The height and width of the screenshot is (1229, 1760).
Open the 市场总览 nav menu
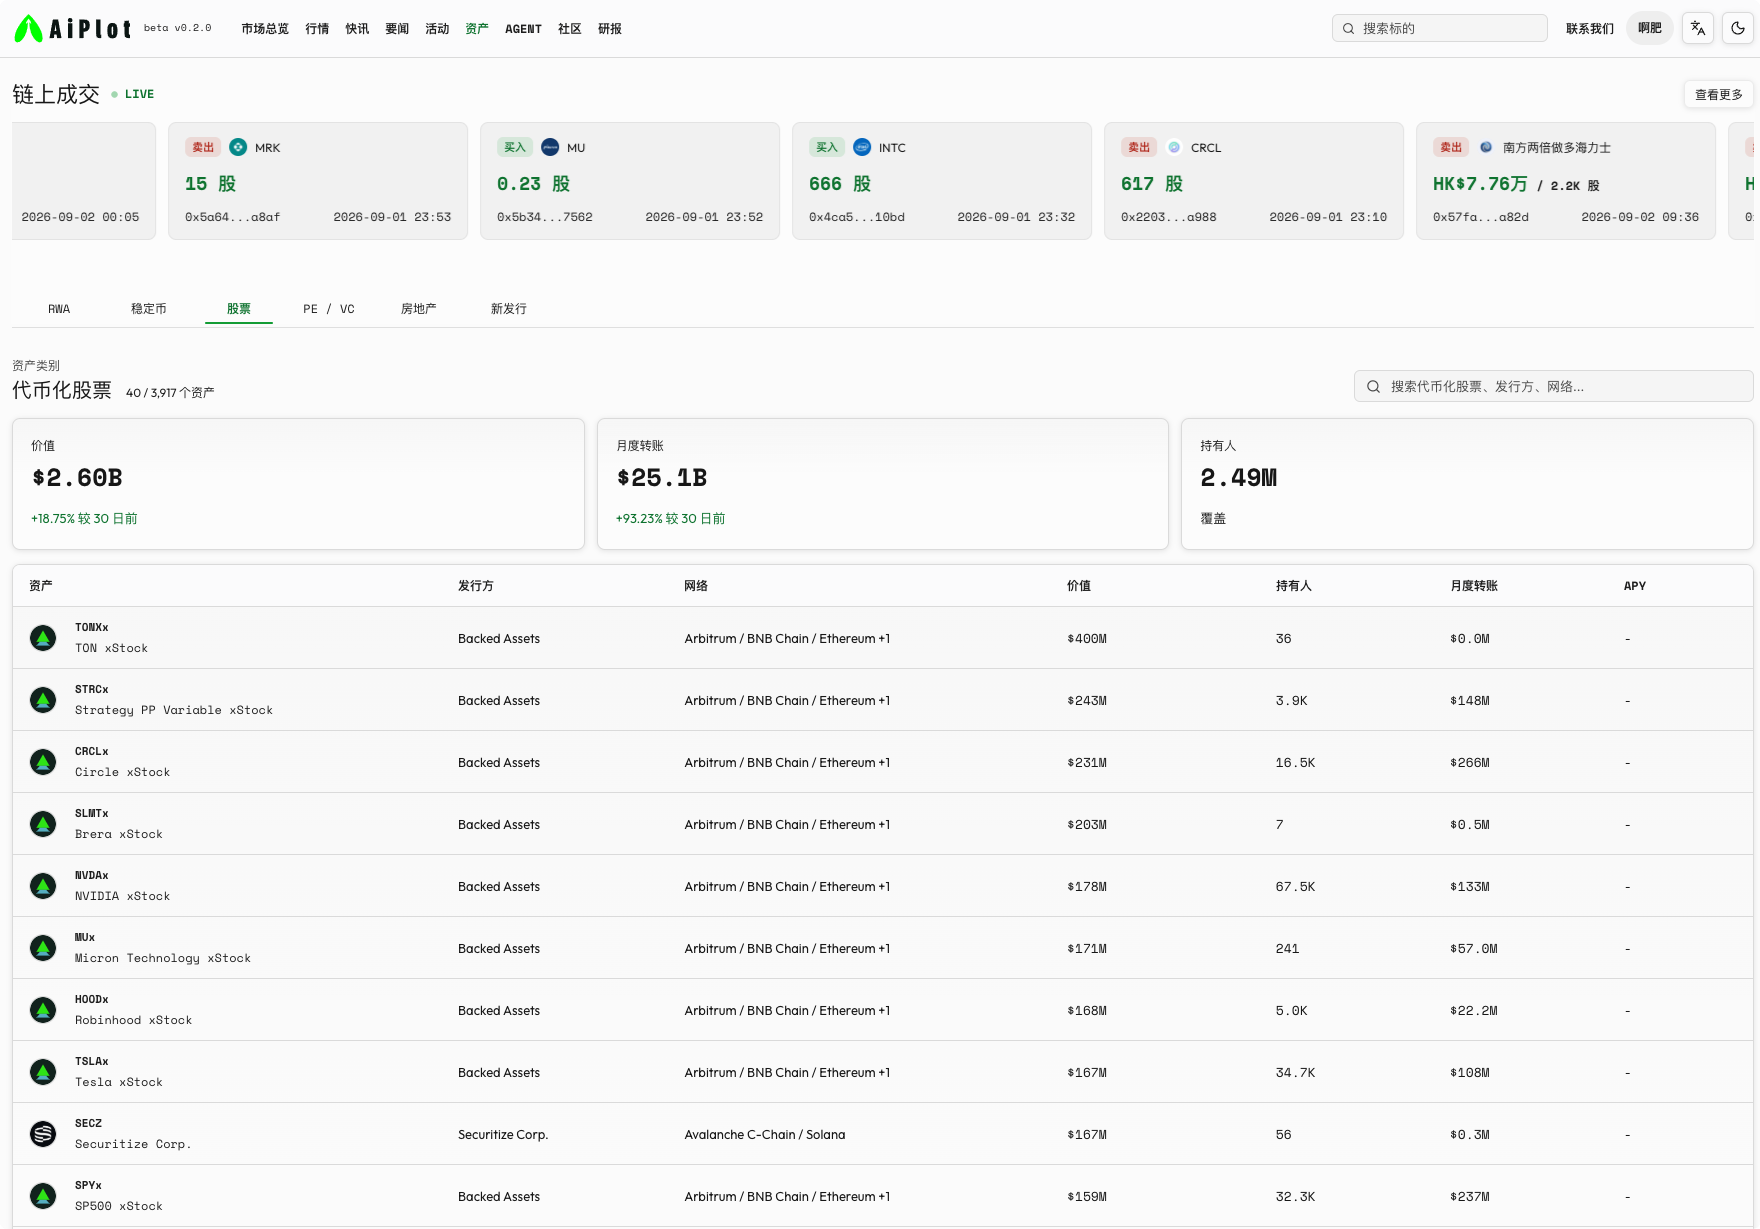[265, 29]
